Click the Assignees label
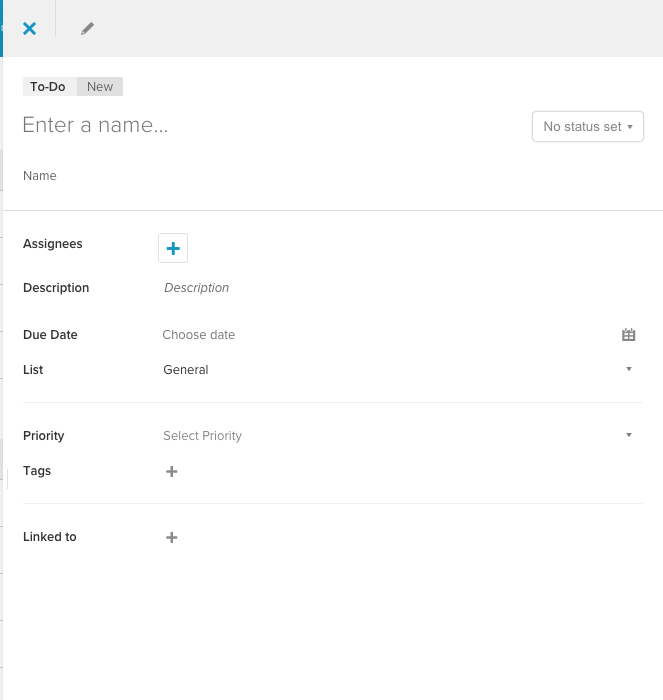 (53, 244)
